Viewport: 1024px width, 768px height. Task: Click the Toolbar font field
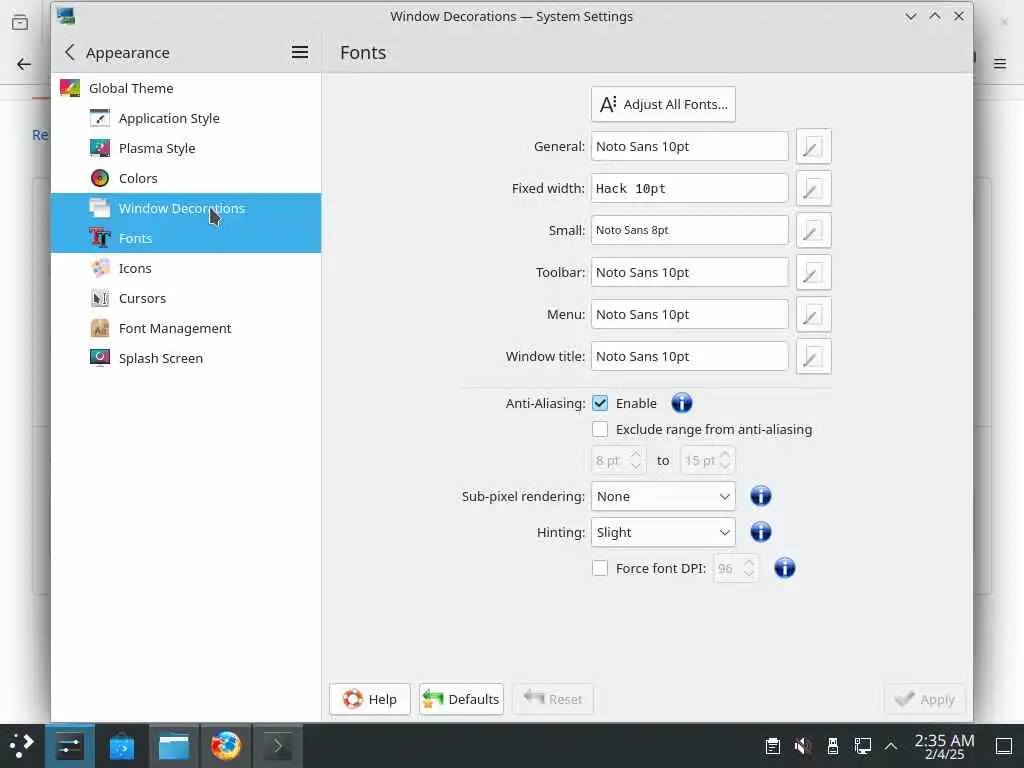click(690, 272)
